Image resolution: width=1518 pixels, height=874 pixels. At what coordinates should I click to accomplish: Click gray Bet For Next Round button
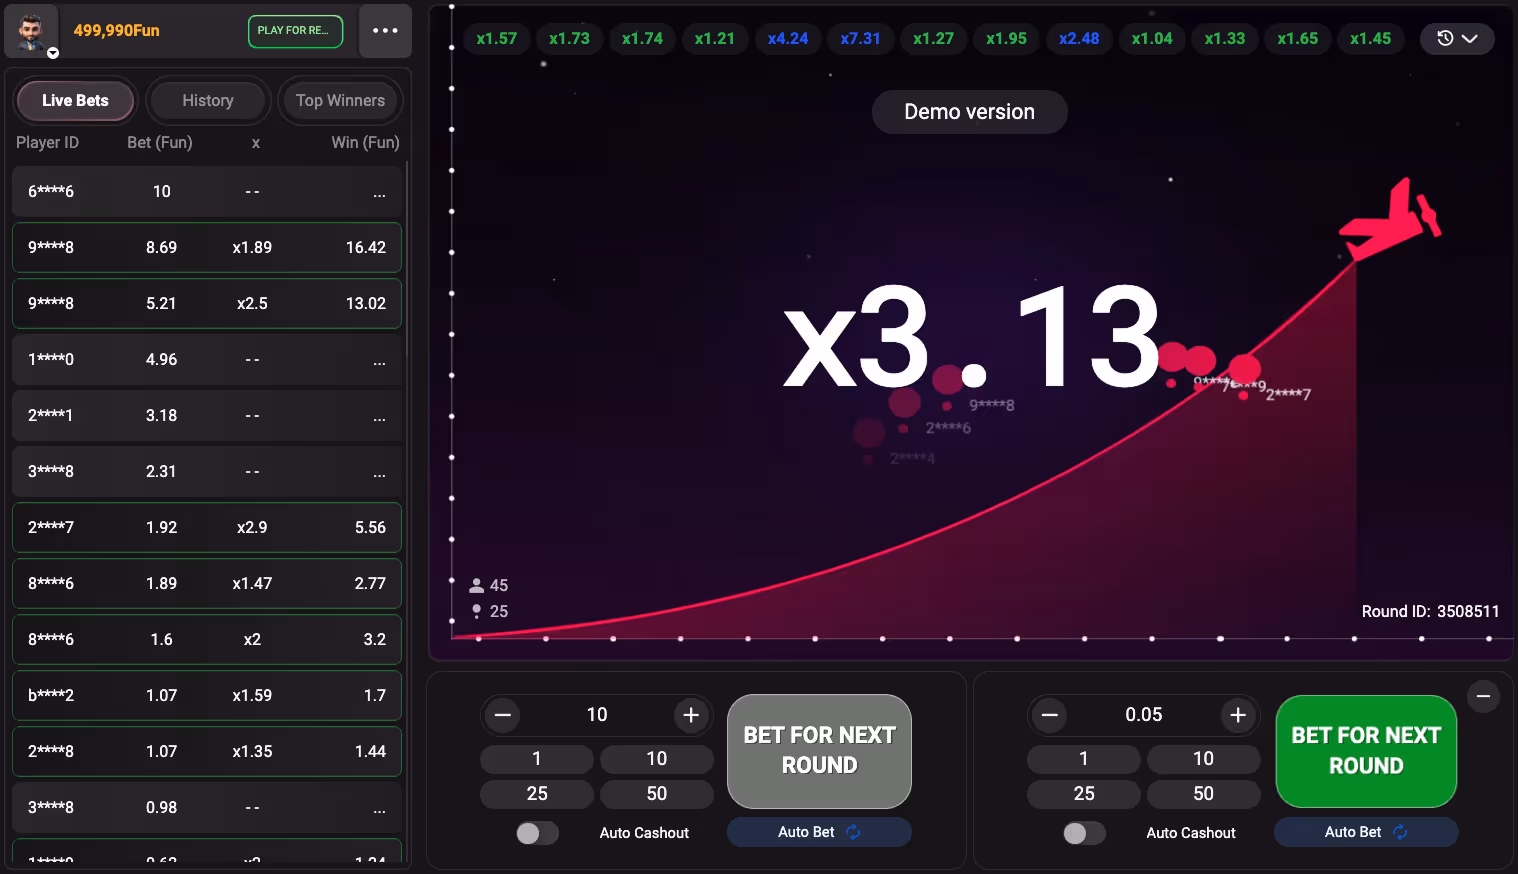[819, 751]
